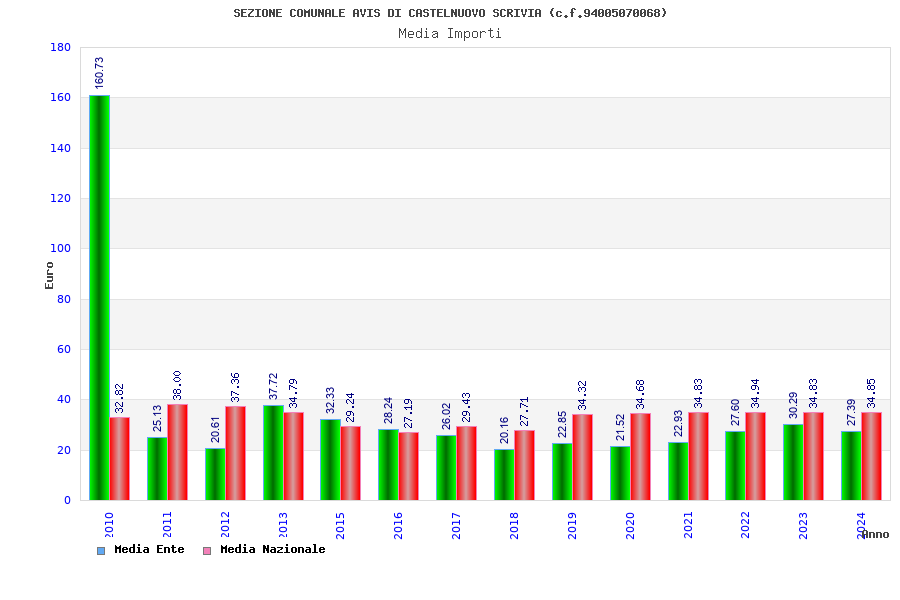
Task: Click the 2013 year axis label
Action: coord(284,525)
